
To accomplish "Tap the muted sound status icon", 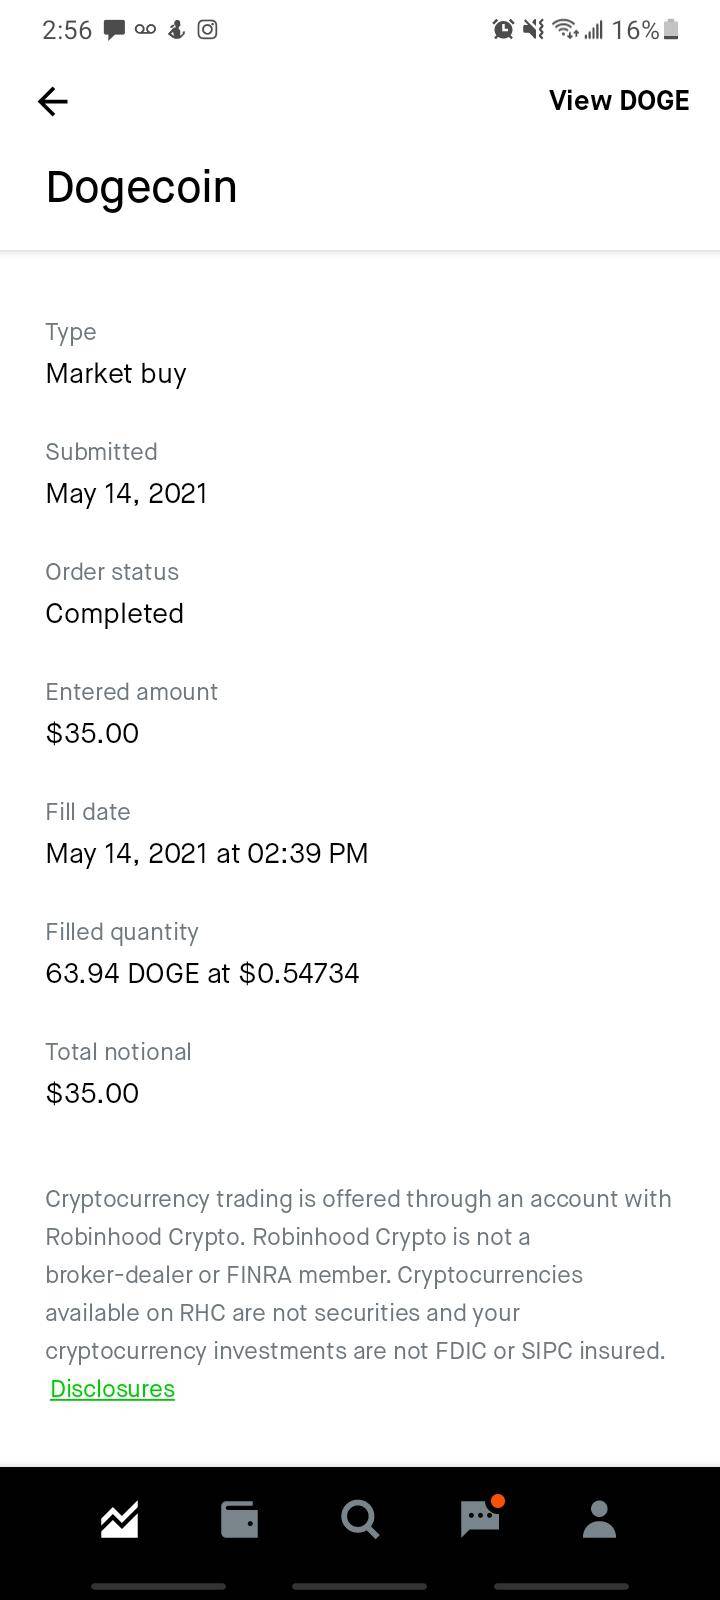I will pos(534,30).
